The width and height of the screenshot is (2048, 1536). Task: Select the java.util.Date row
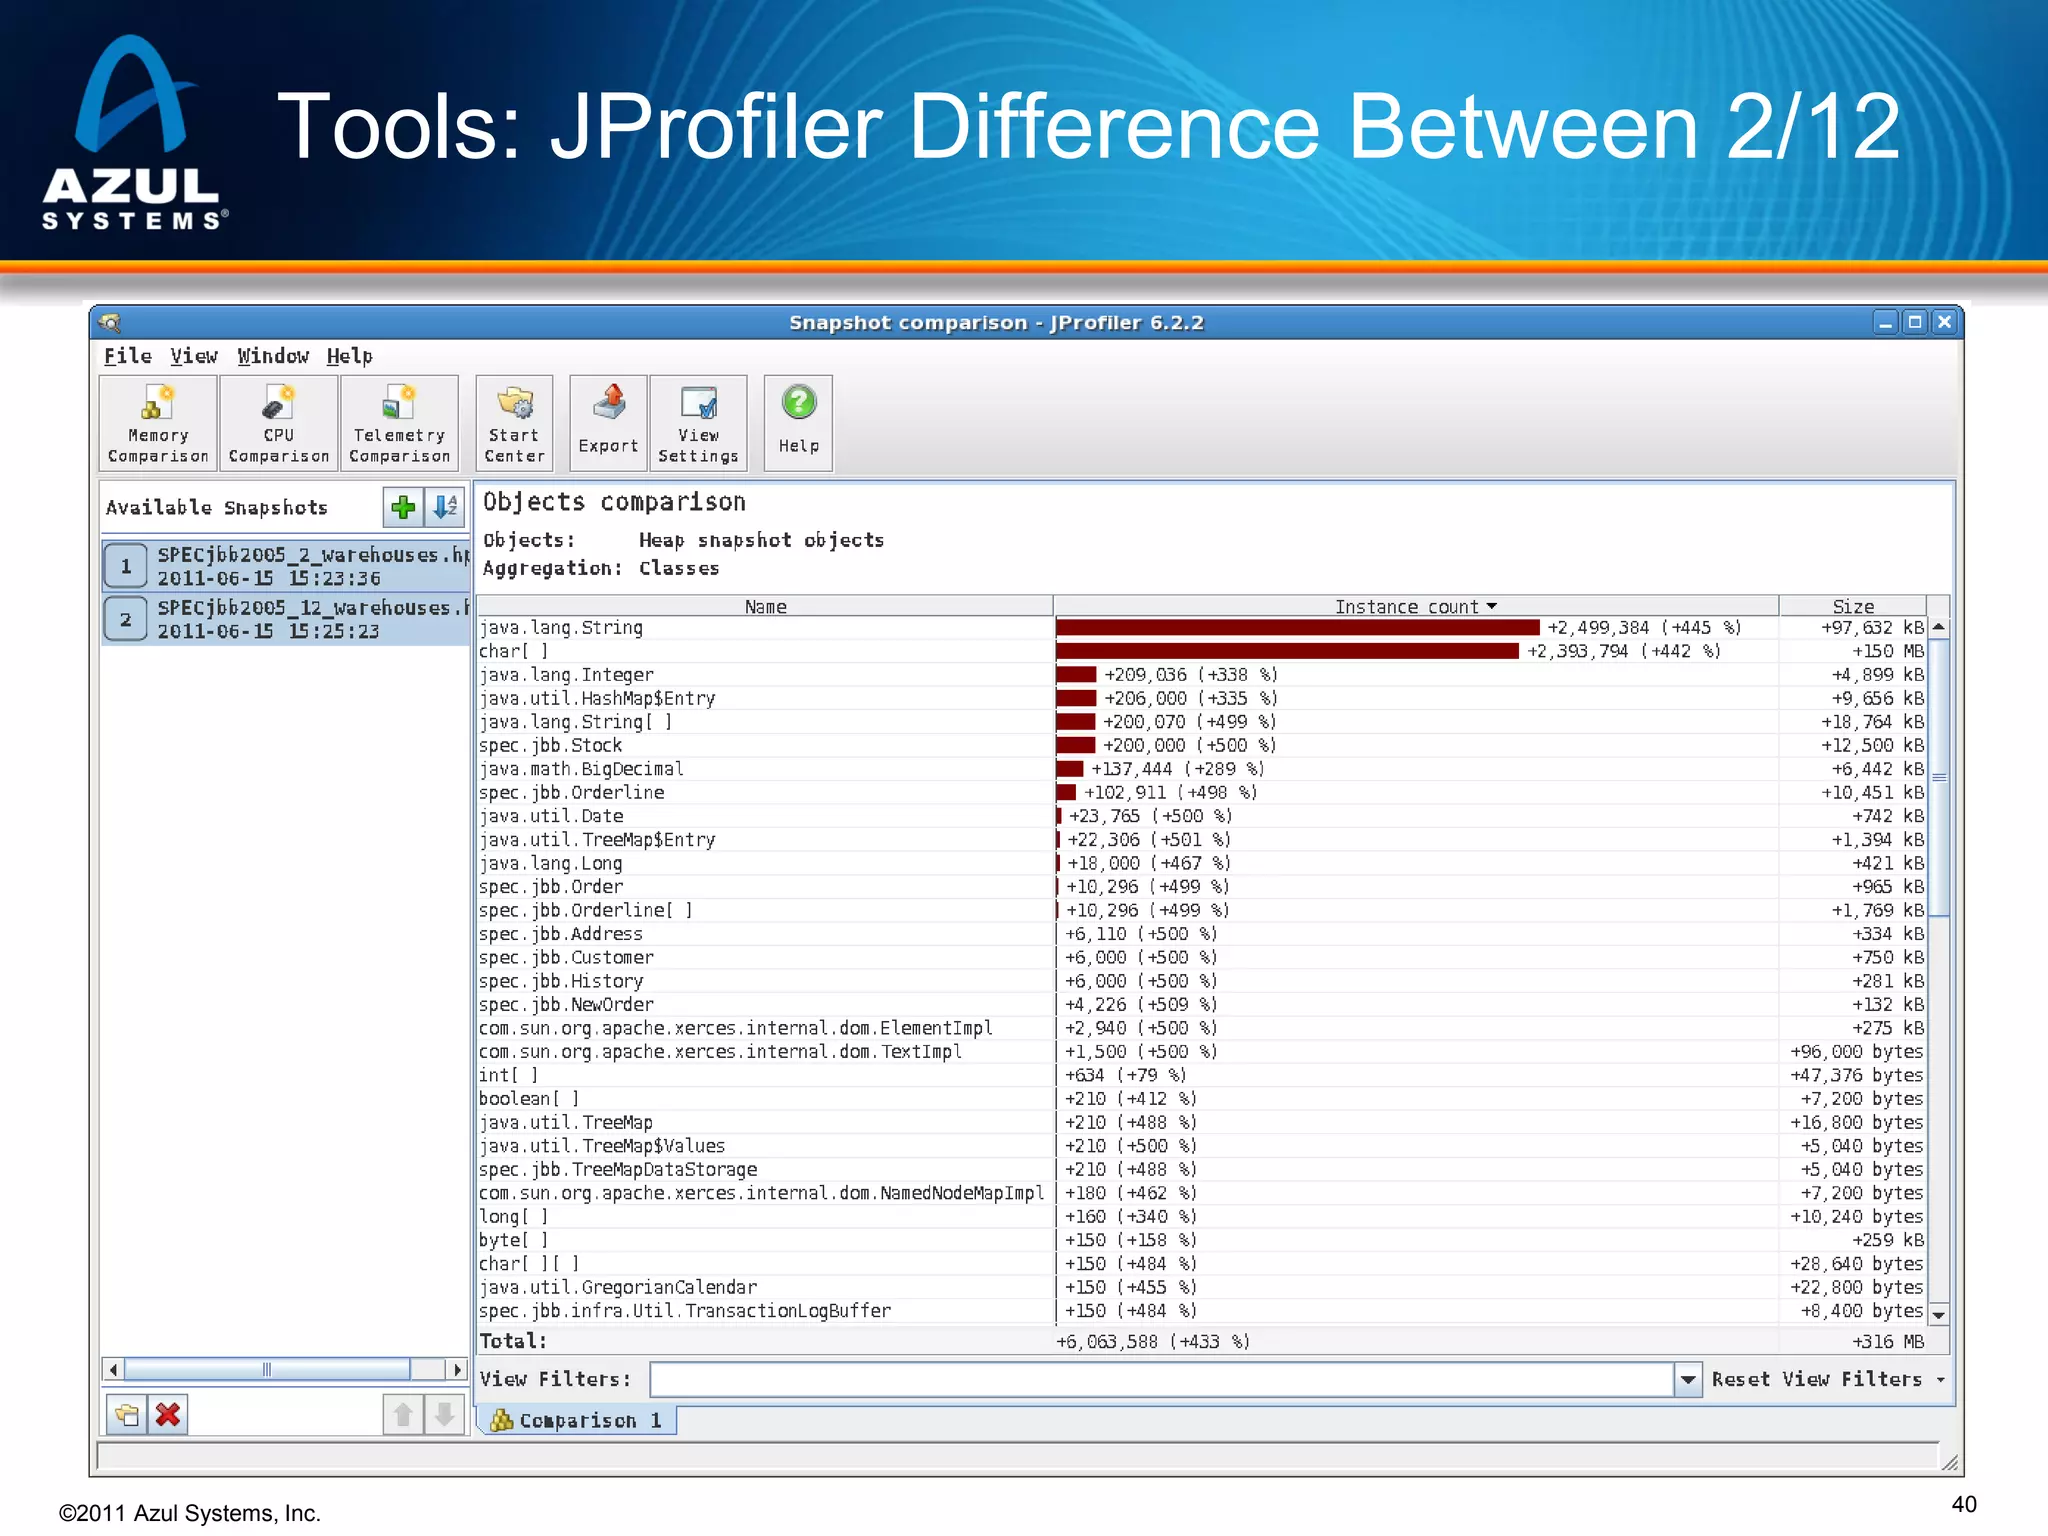pyautogui.click(x=1201, y=816)
